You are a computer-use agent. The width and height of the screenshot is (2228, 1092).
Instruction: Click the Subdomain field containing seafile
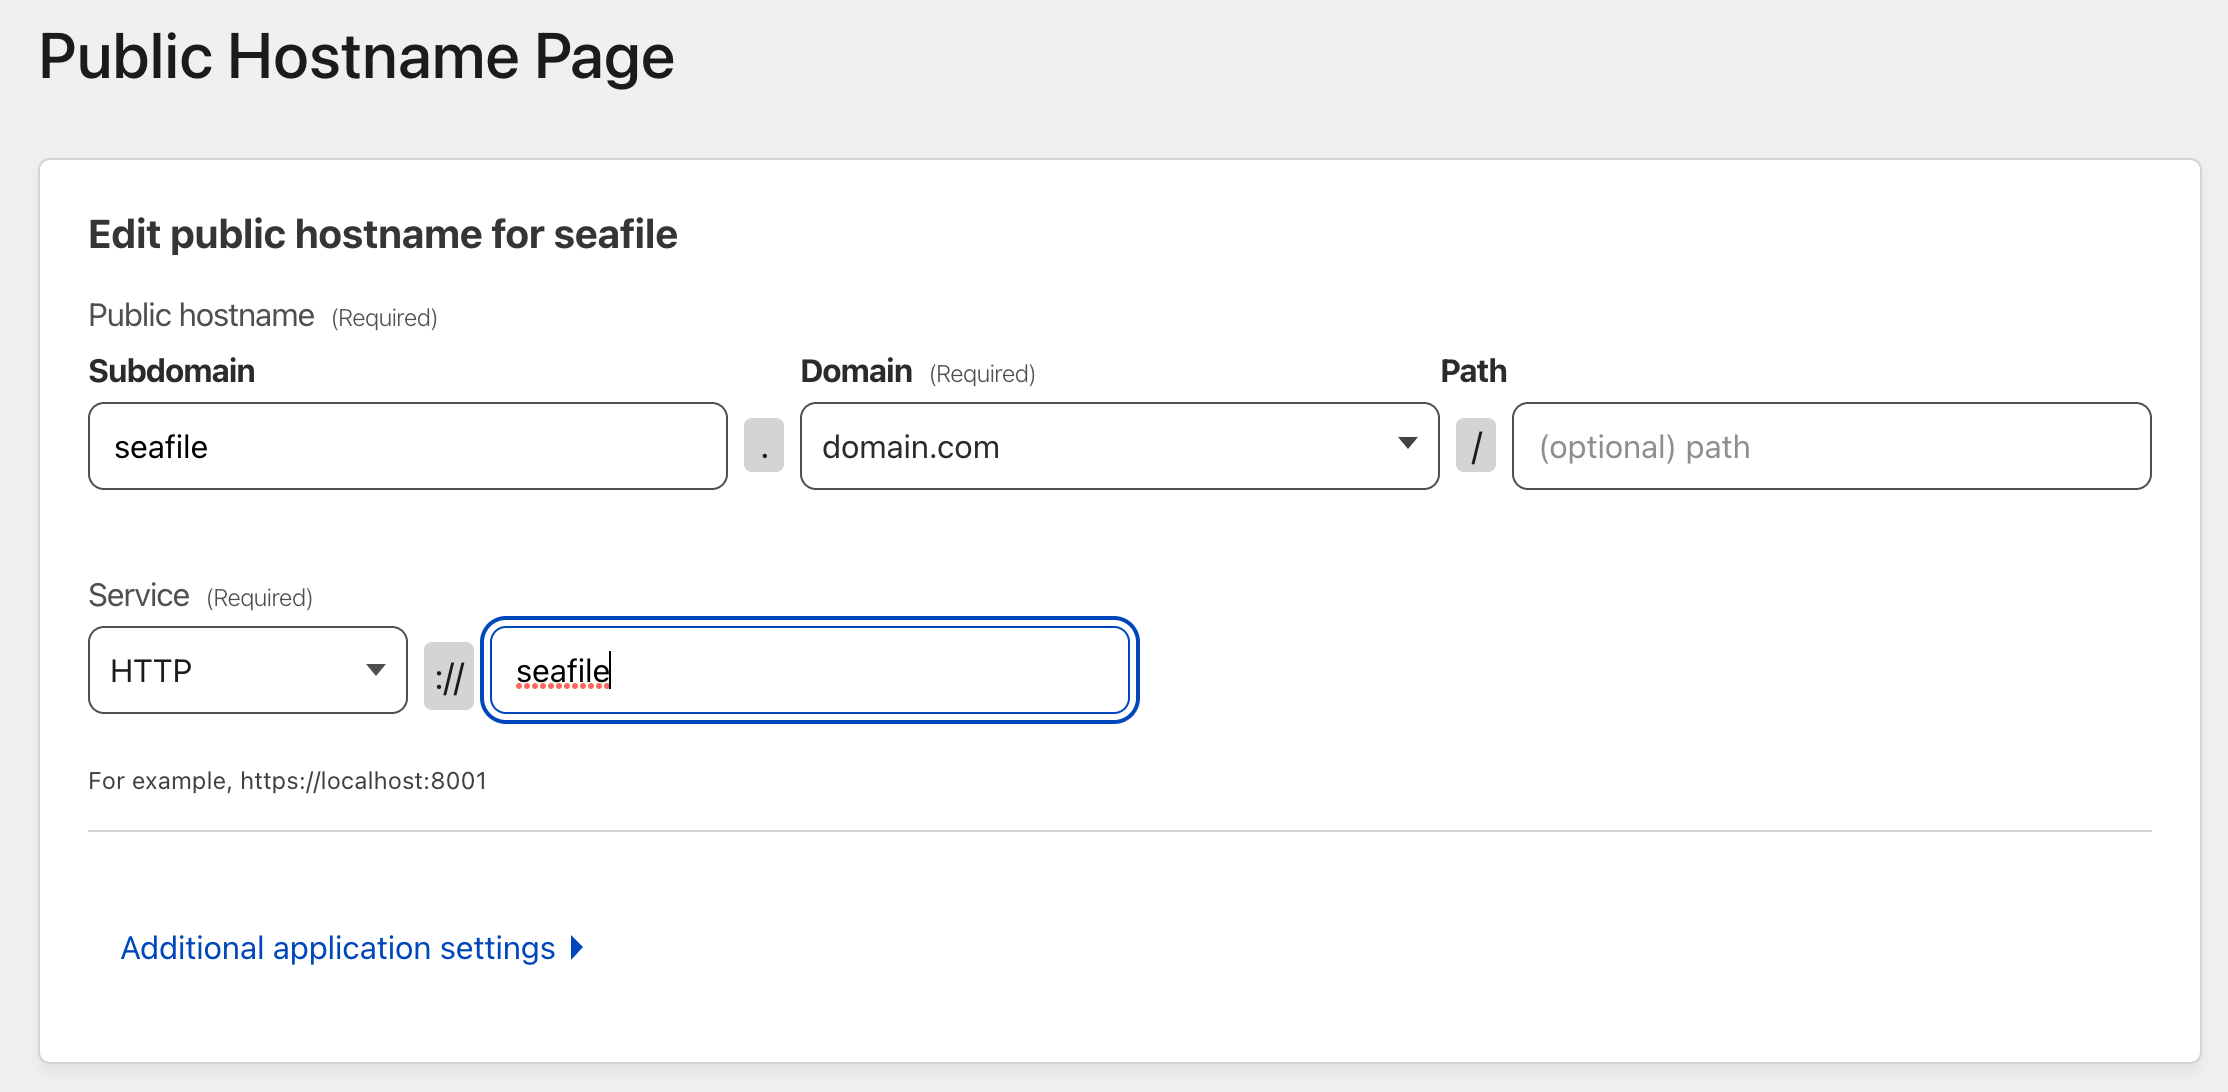[407, 446]
